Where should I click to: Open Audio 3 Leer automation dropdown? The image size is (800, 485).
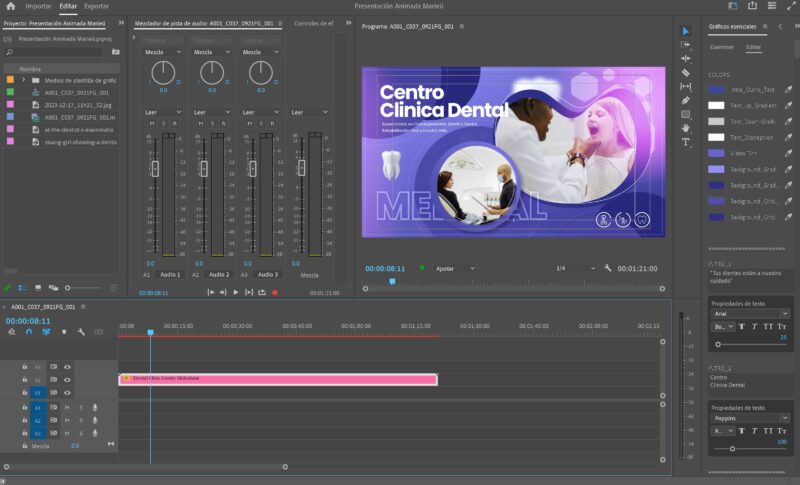click(260, 112)
